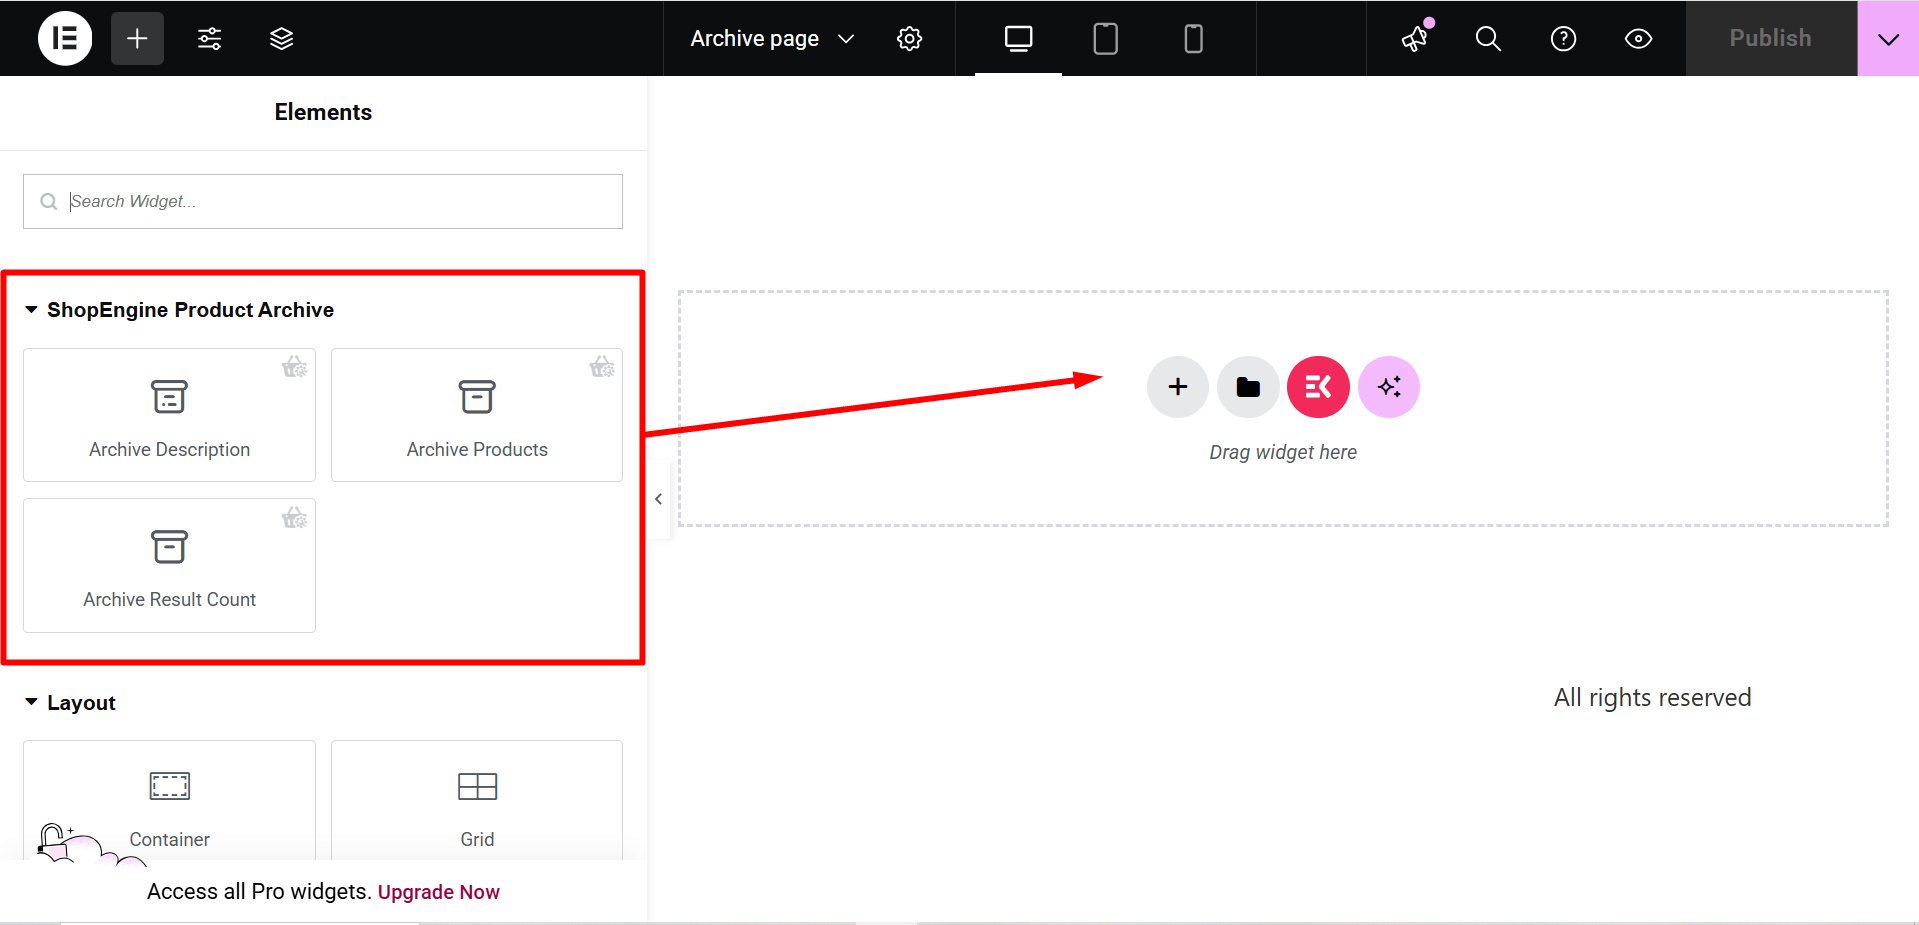Select the Archive Description widget
Screen dimensions: 1919x925
point(169,415)
